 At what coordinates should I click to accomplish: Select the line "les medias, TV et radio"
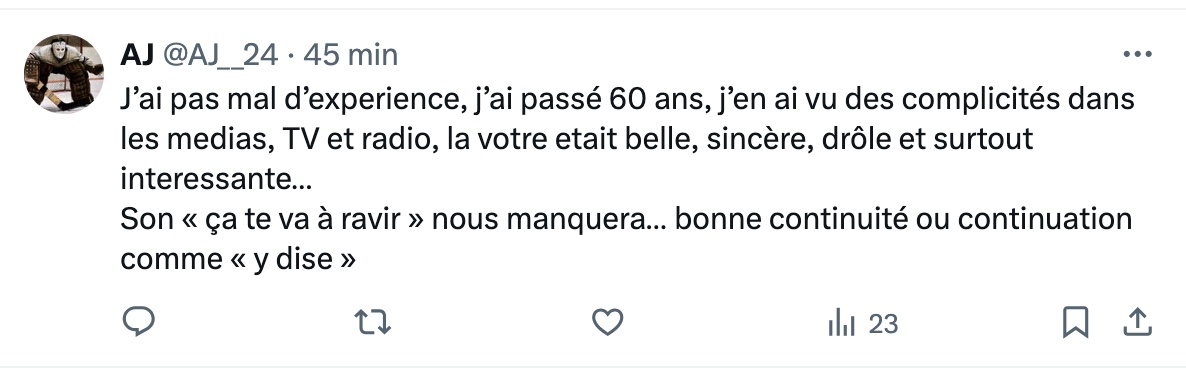pos(279,139)
